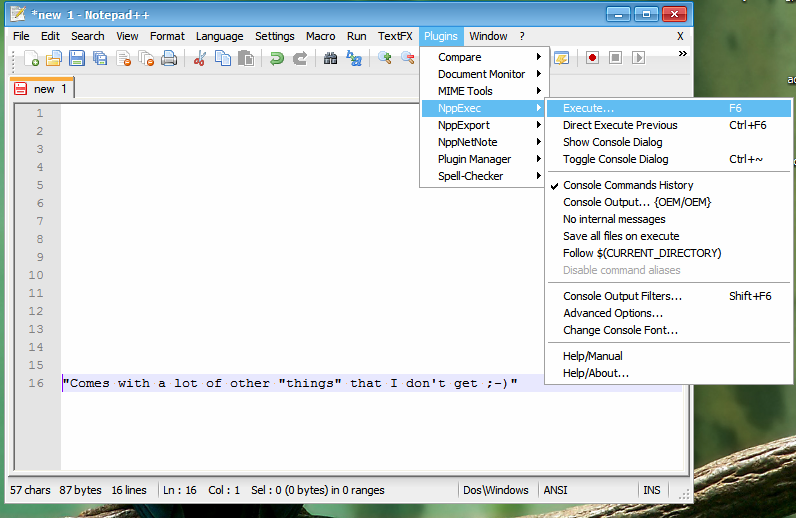Click line 16 text in the editor
Screen dimensions: 796x518
coord(290,383)
